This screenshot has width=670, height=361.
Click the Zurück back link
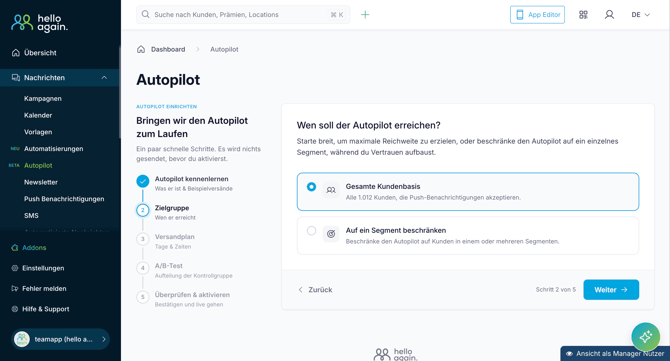[315, 290]
